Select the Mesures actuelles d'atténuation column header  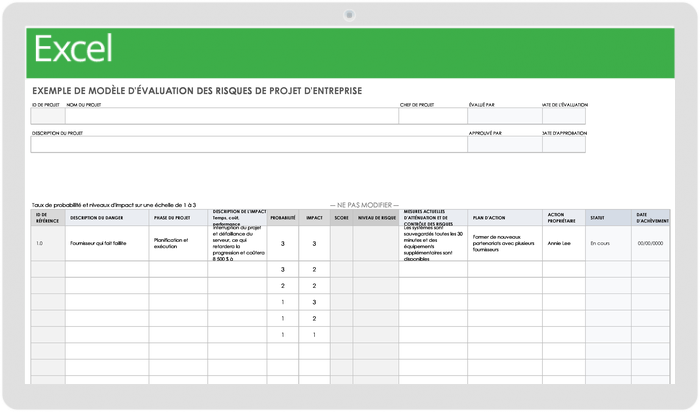[433, 217]
